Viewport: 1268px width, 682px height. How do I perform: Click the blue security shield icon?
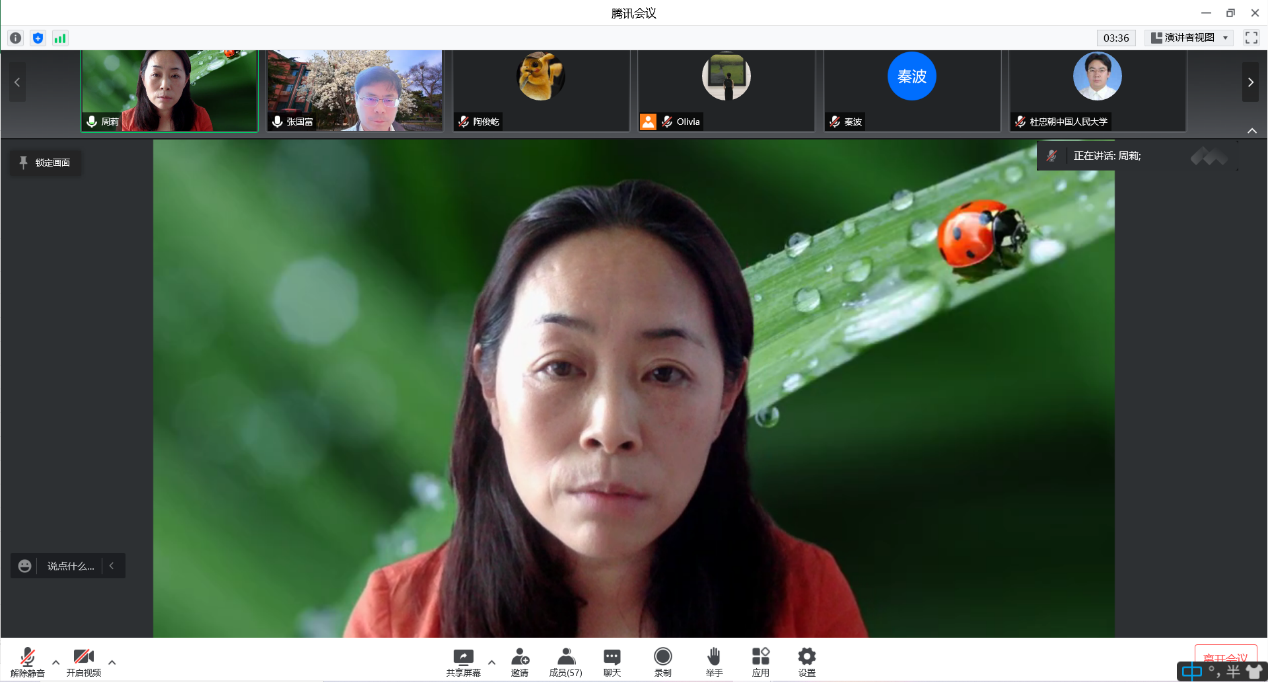[38, 38]
